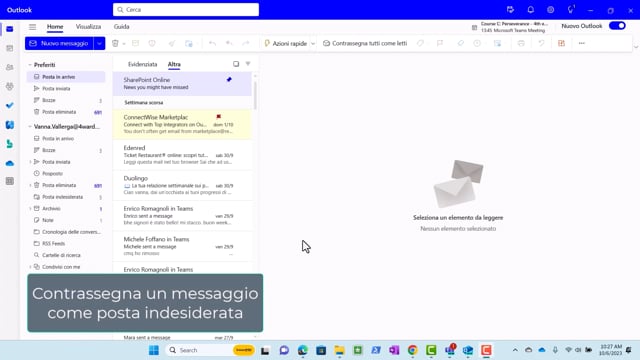
Task: Open File Explorer from the taskbar
Action: (339, 350)
